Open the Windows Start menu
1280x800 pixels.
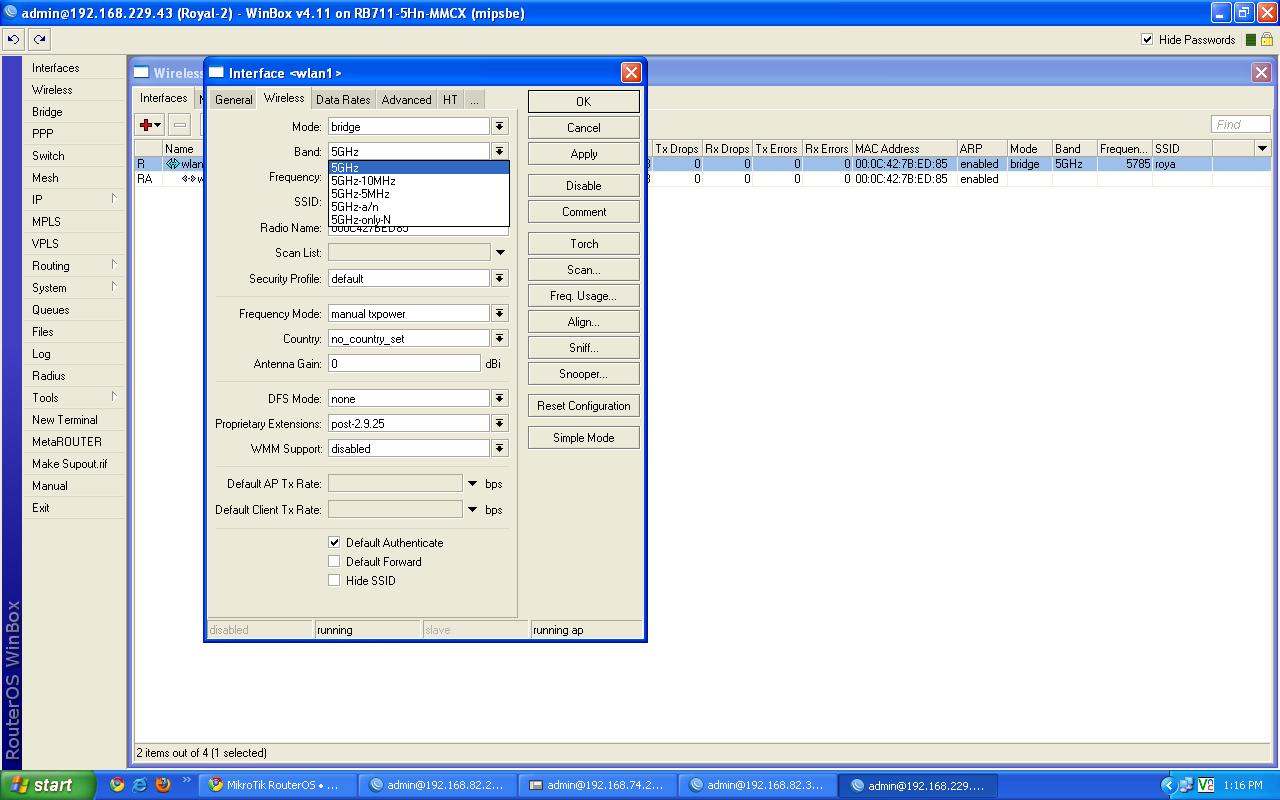coord(48,785)
